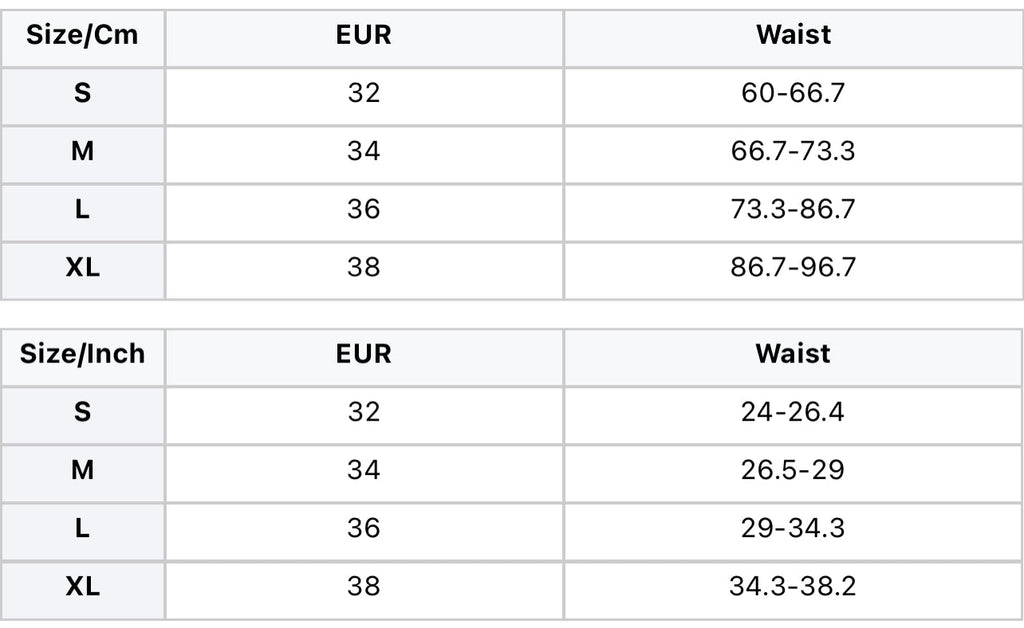This screenshot has width=1024, height=628.
Task: Click EUR 38 in the Inch table
Action: tap(364, 587)
